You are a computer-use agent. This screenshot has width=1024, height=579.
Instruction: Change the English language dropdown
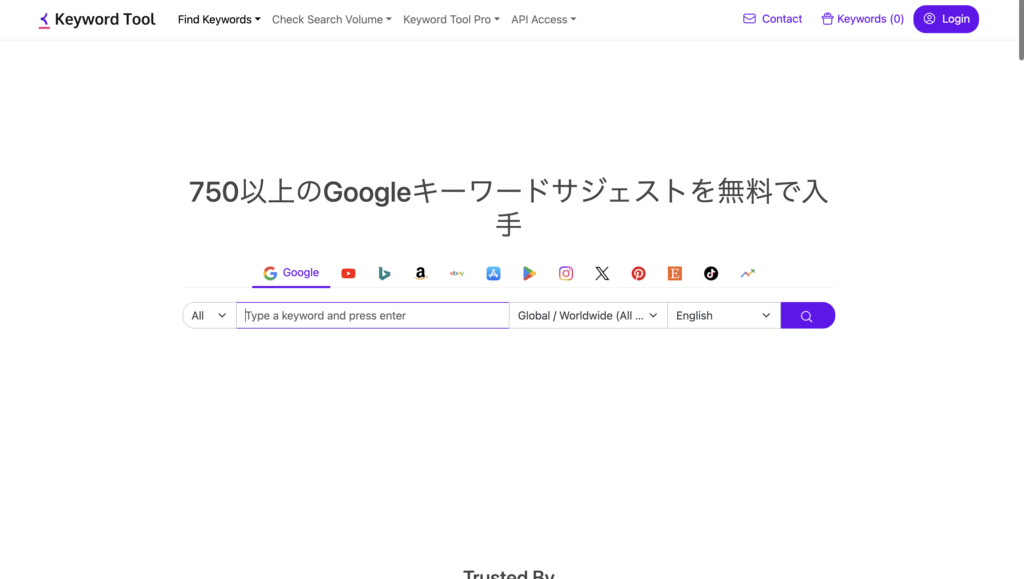pyautogui.click(x=724, y=315)
